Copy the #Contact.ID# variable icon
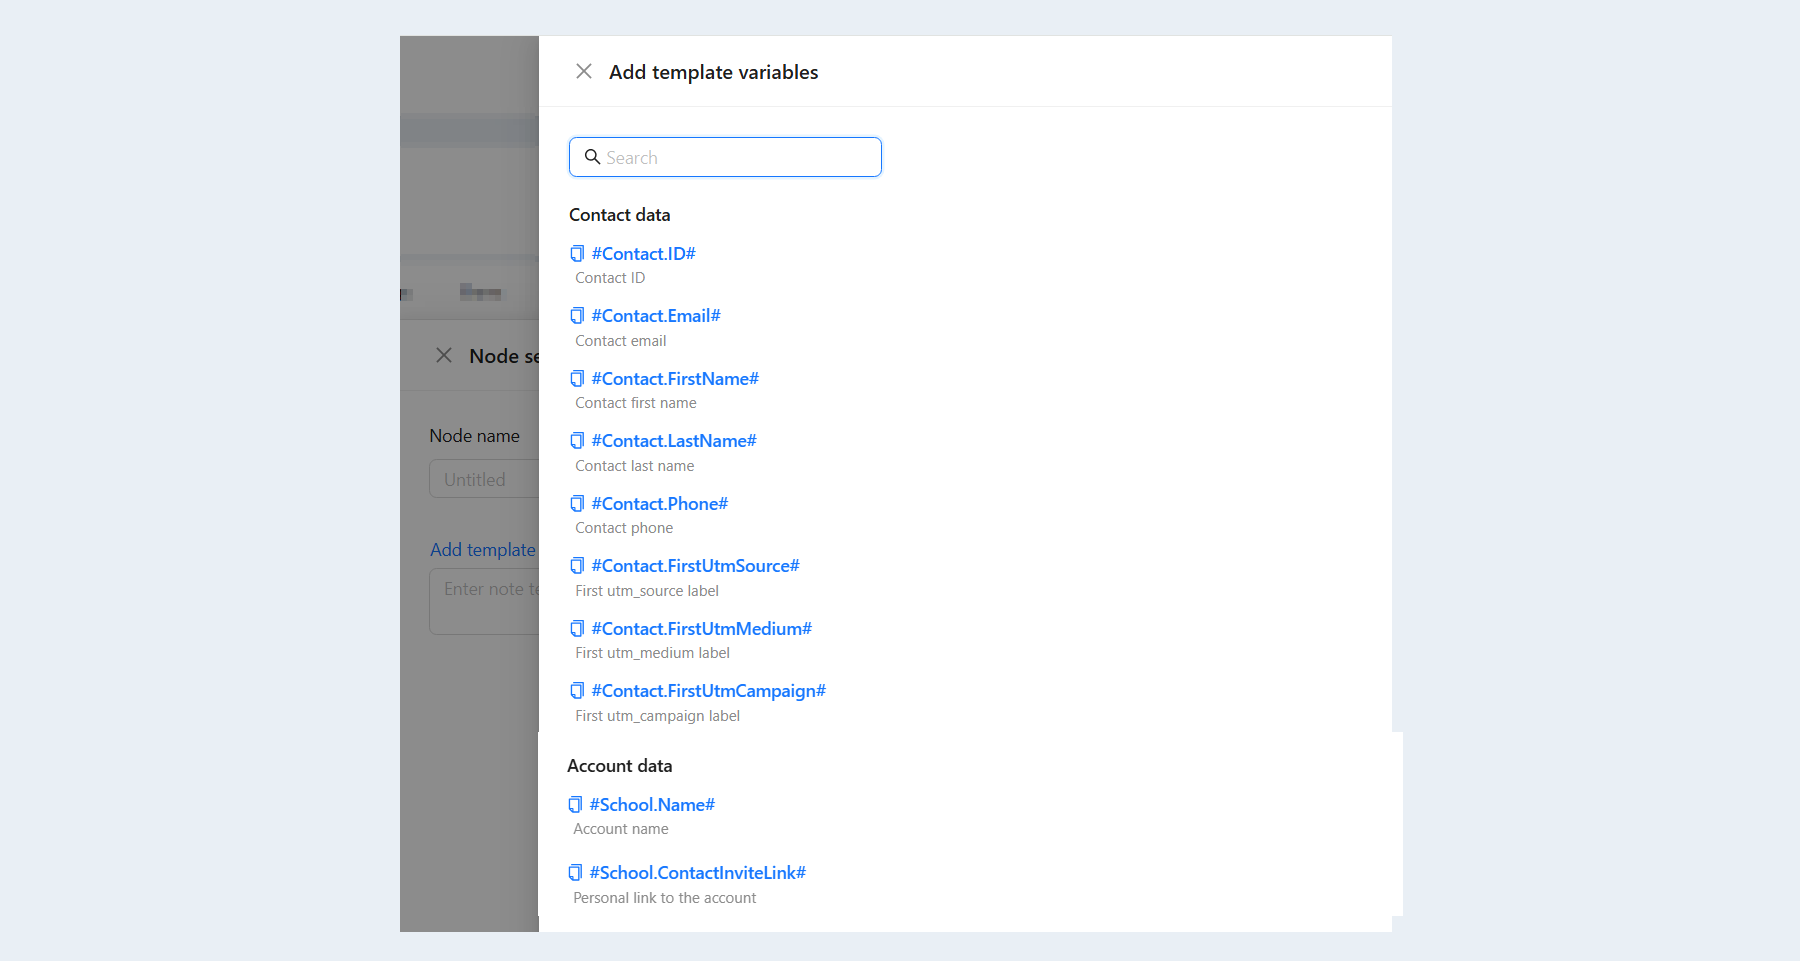Viewport: 1800px width, 961px height. pos(577,254)
